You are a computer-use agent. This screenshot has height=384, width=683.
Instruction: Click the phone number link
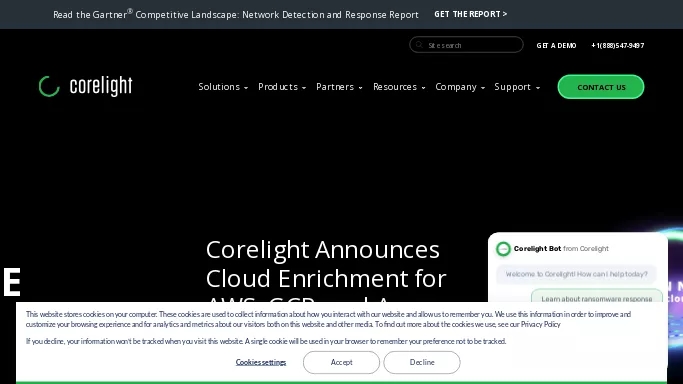[x=617, y=45]
